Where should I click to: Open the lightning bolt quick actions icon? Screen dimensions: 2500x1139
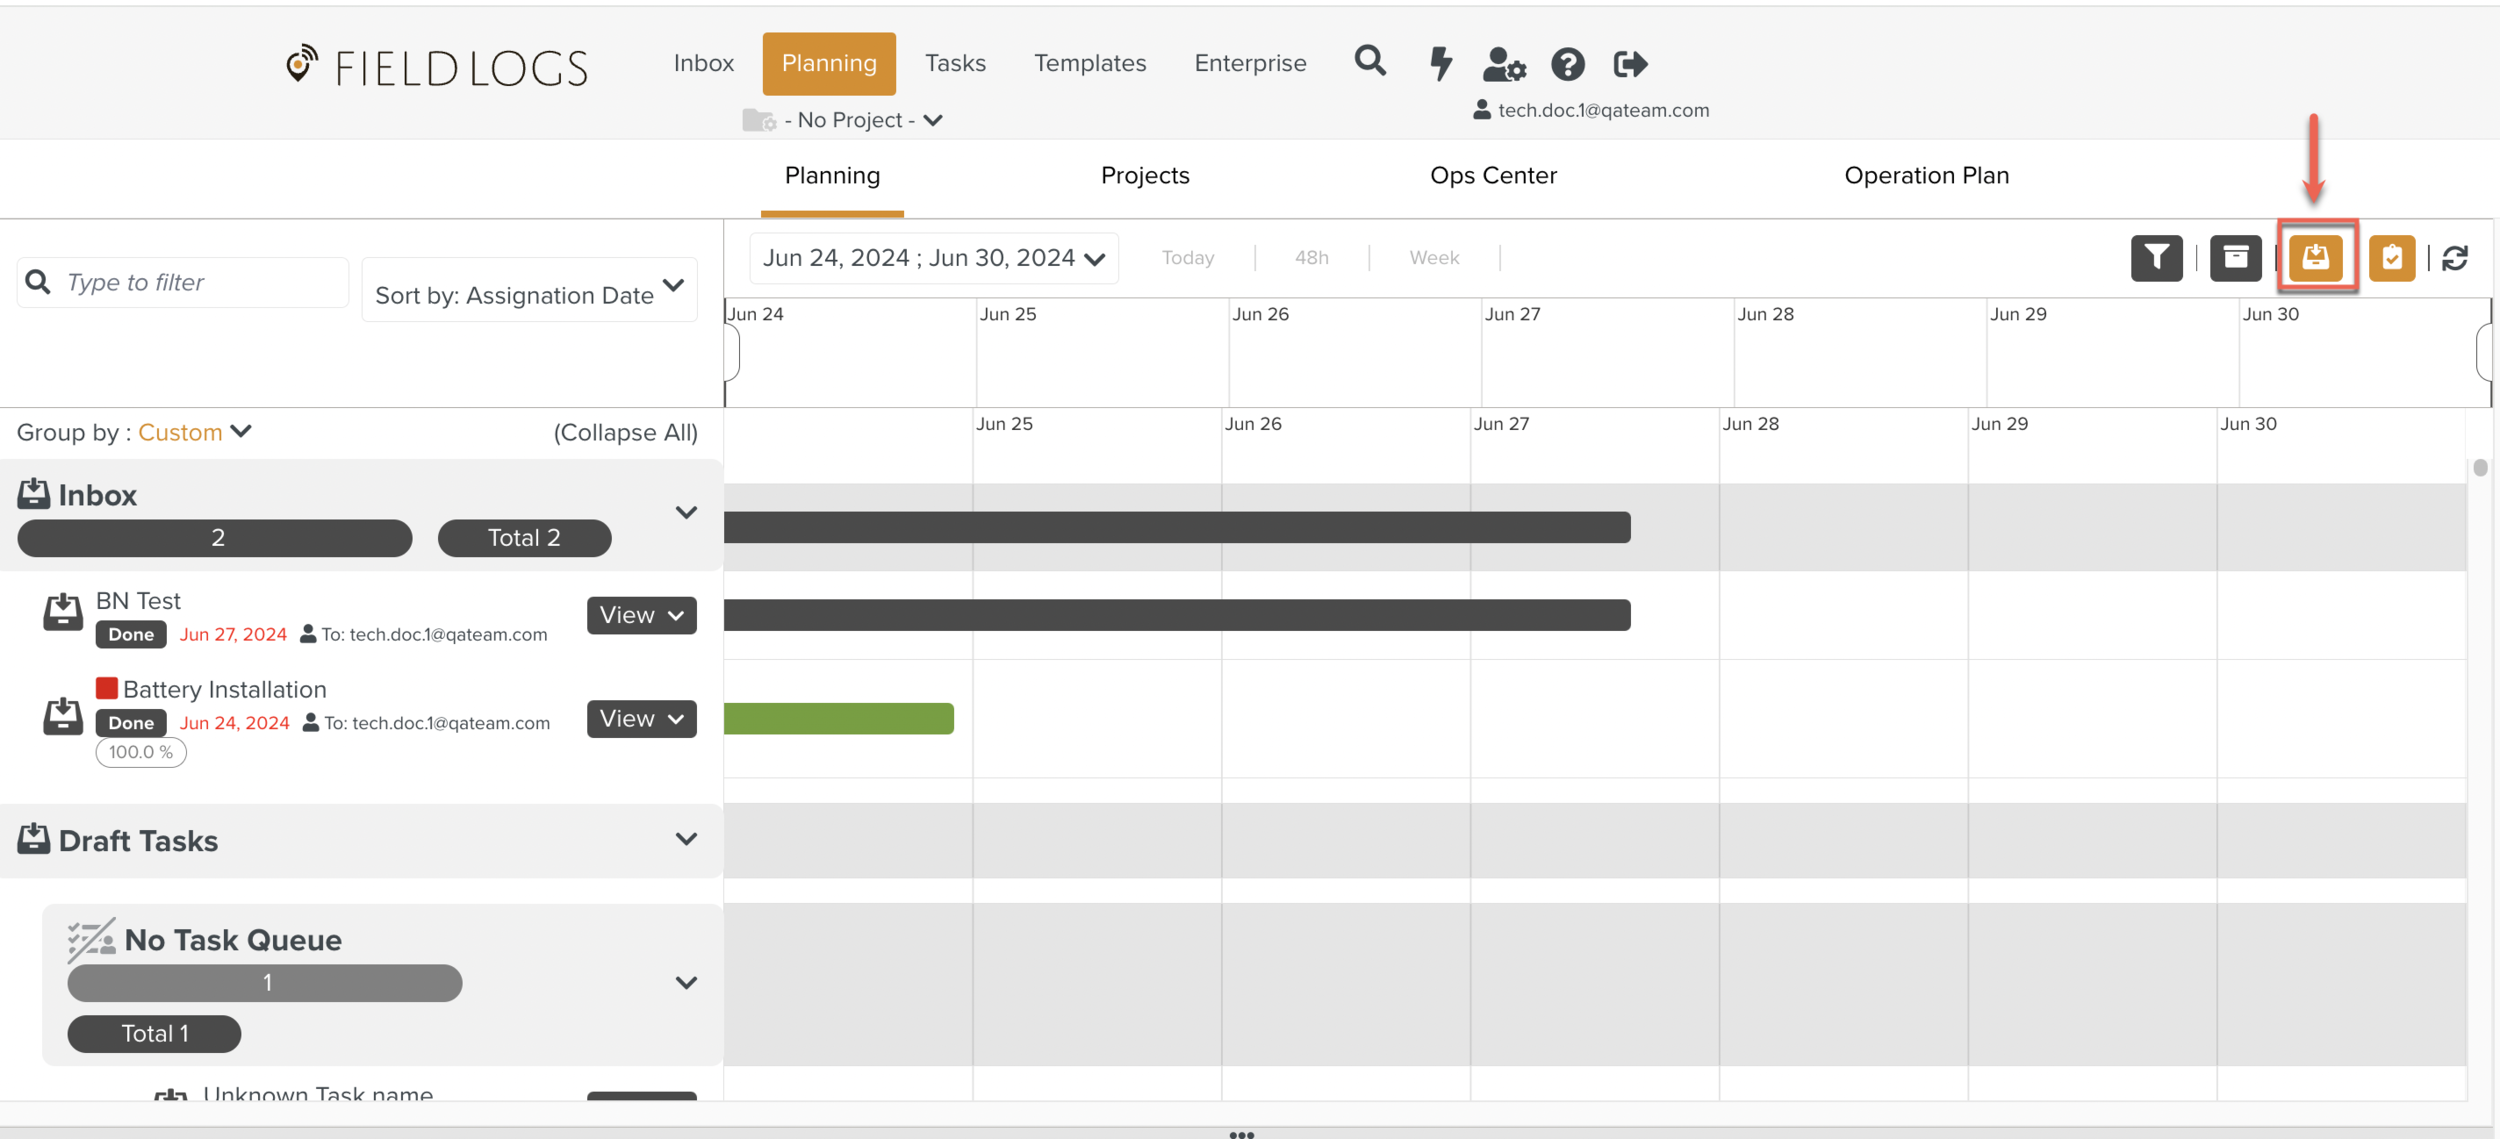[x=1440, y=63]
